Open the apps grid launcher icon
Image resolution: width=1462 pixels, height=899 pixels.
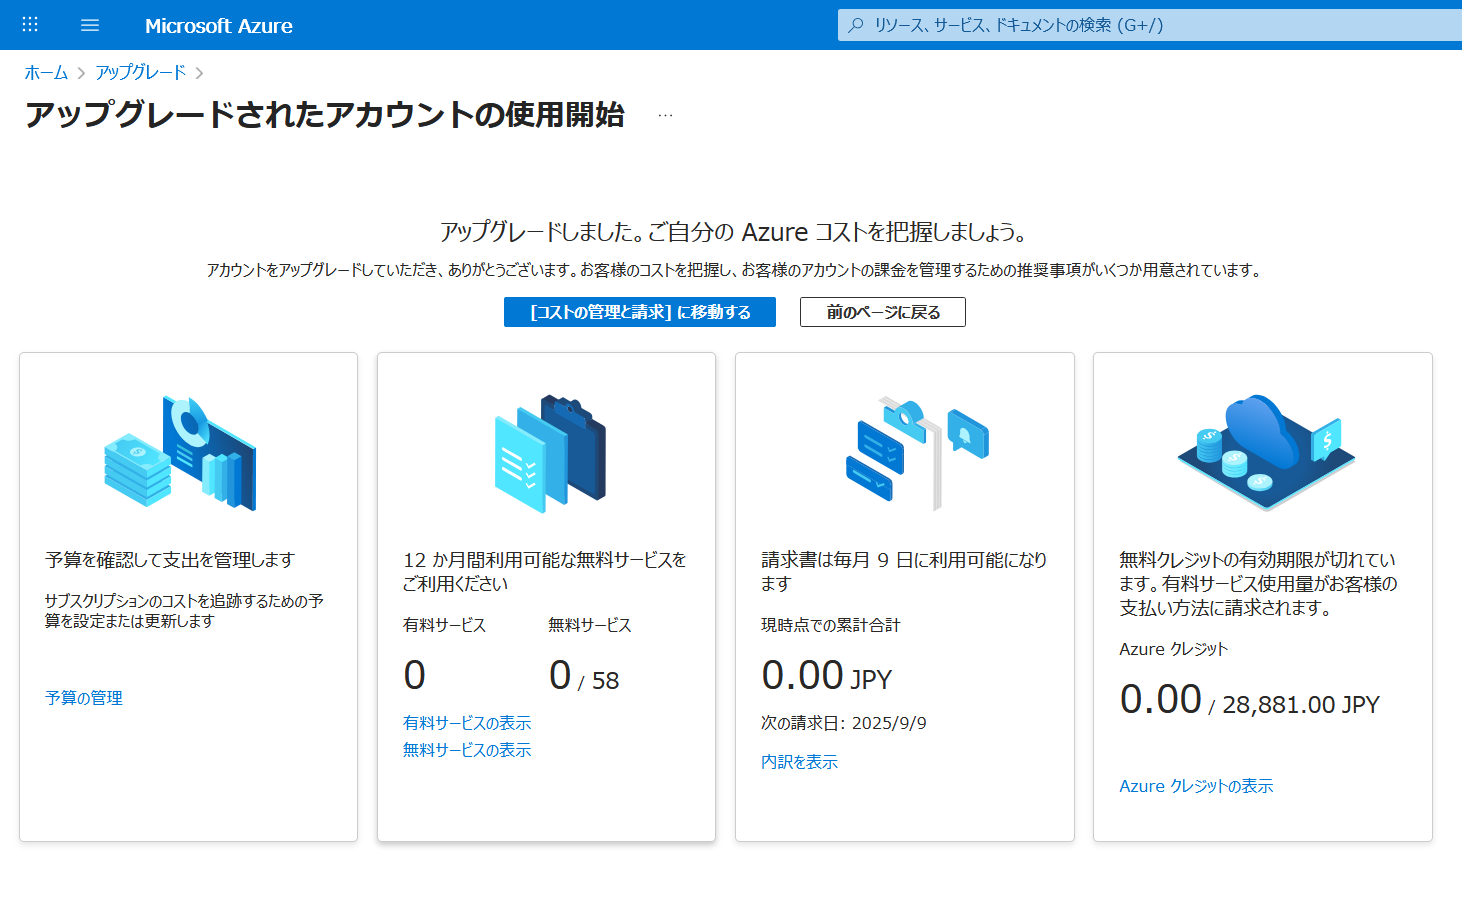[x=30, y=25]
